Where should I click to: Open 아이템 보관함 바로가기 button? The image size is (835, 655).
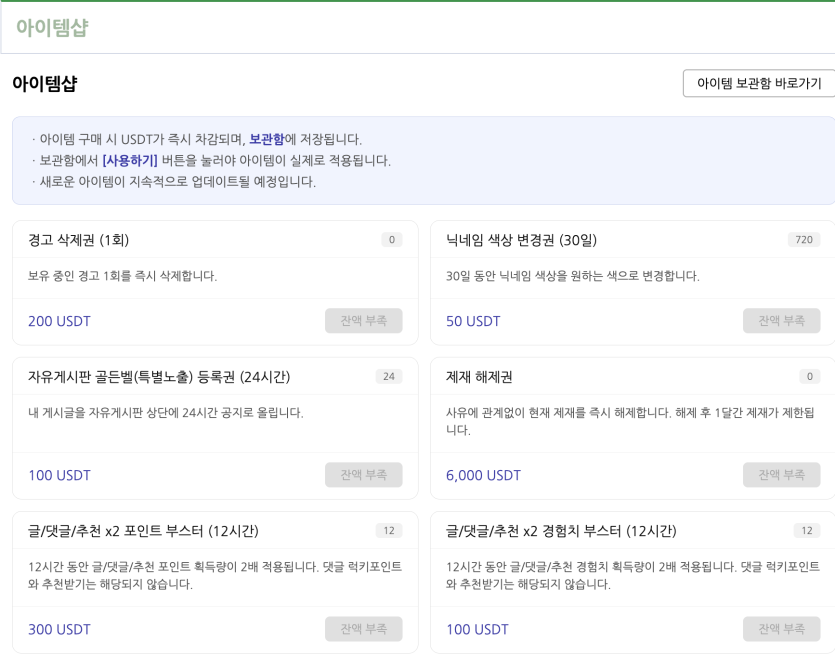pyautogui.click(x=759, y=83)
